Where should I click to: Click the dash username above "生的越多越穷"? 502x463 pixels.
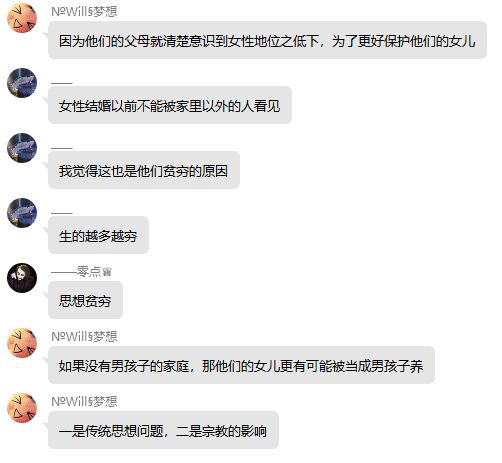click(x=62, y=213)
